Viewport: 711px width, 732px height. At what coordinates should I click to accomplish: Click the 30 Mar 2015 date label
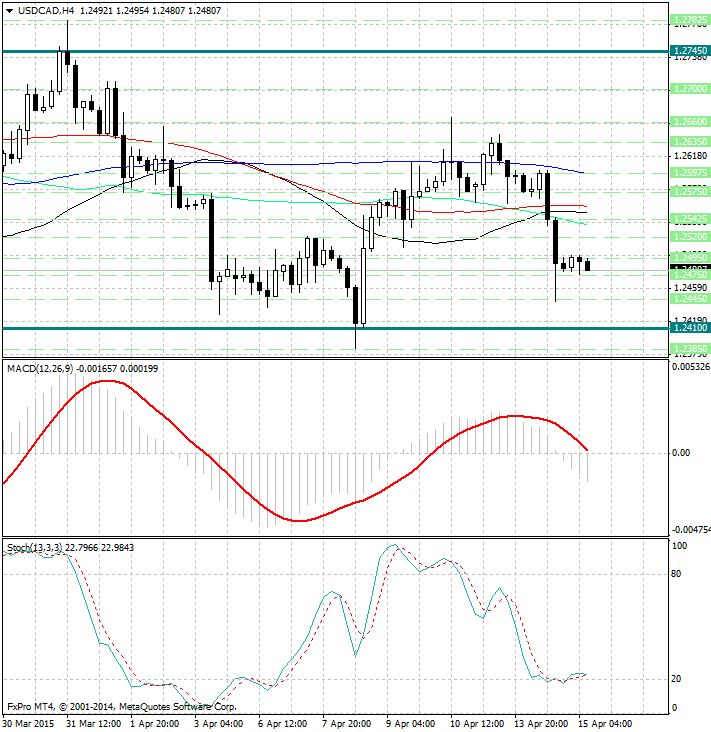click(x=29, y=722)
